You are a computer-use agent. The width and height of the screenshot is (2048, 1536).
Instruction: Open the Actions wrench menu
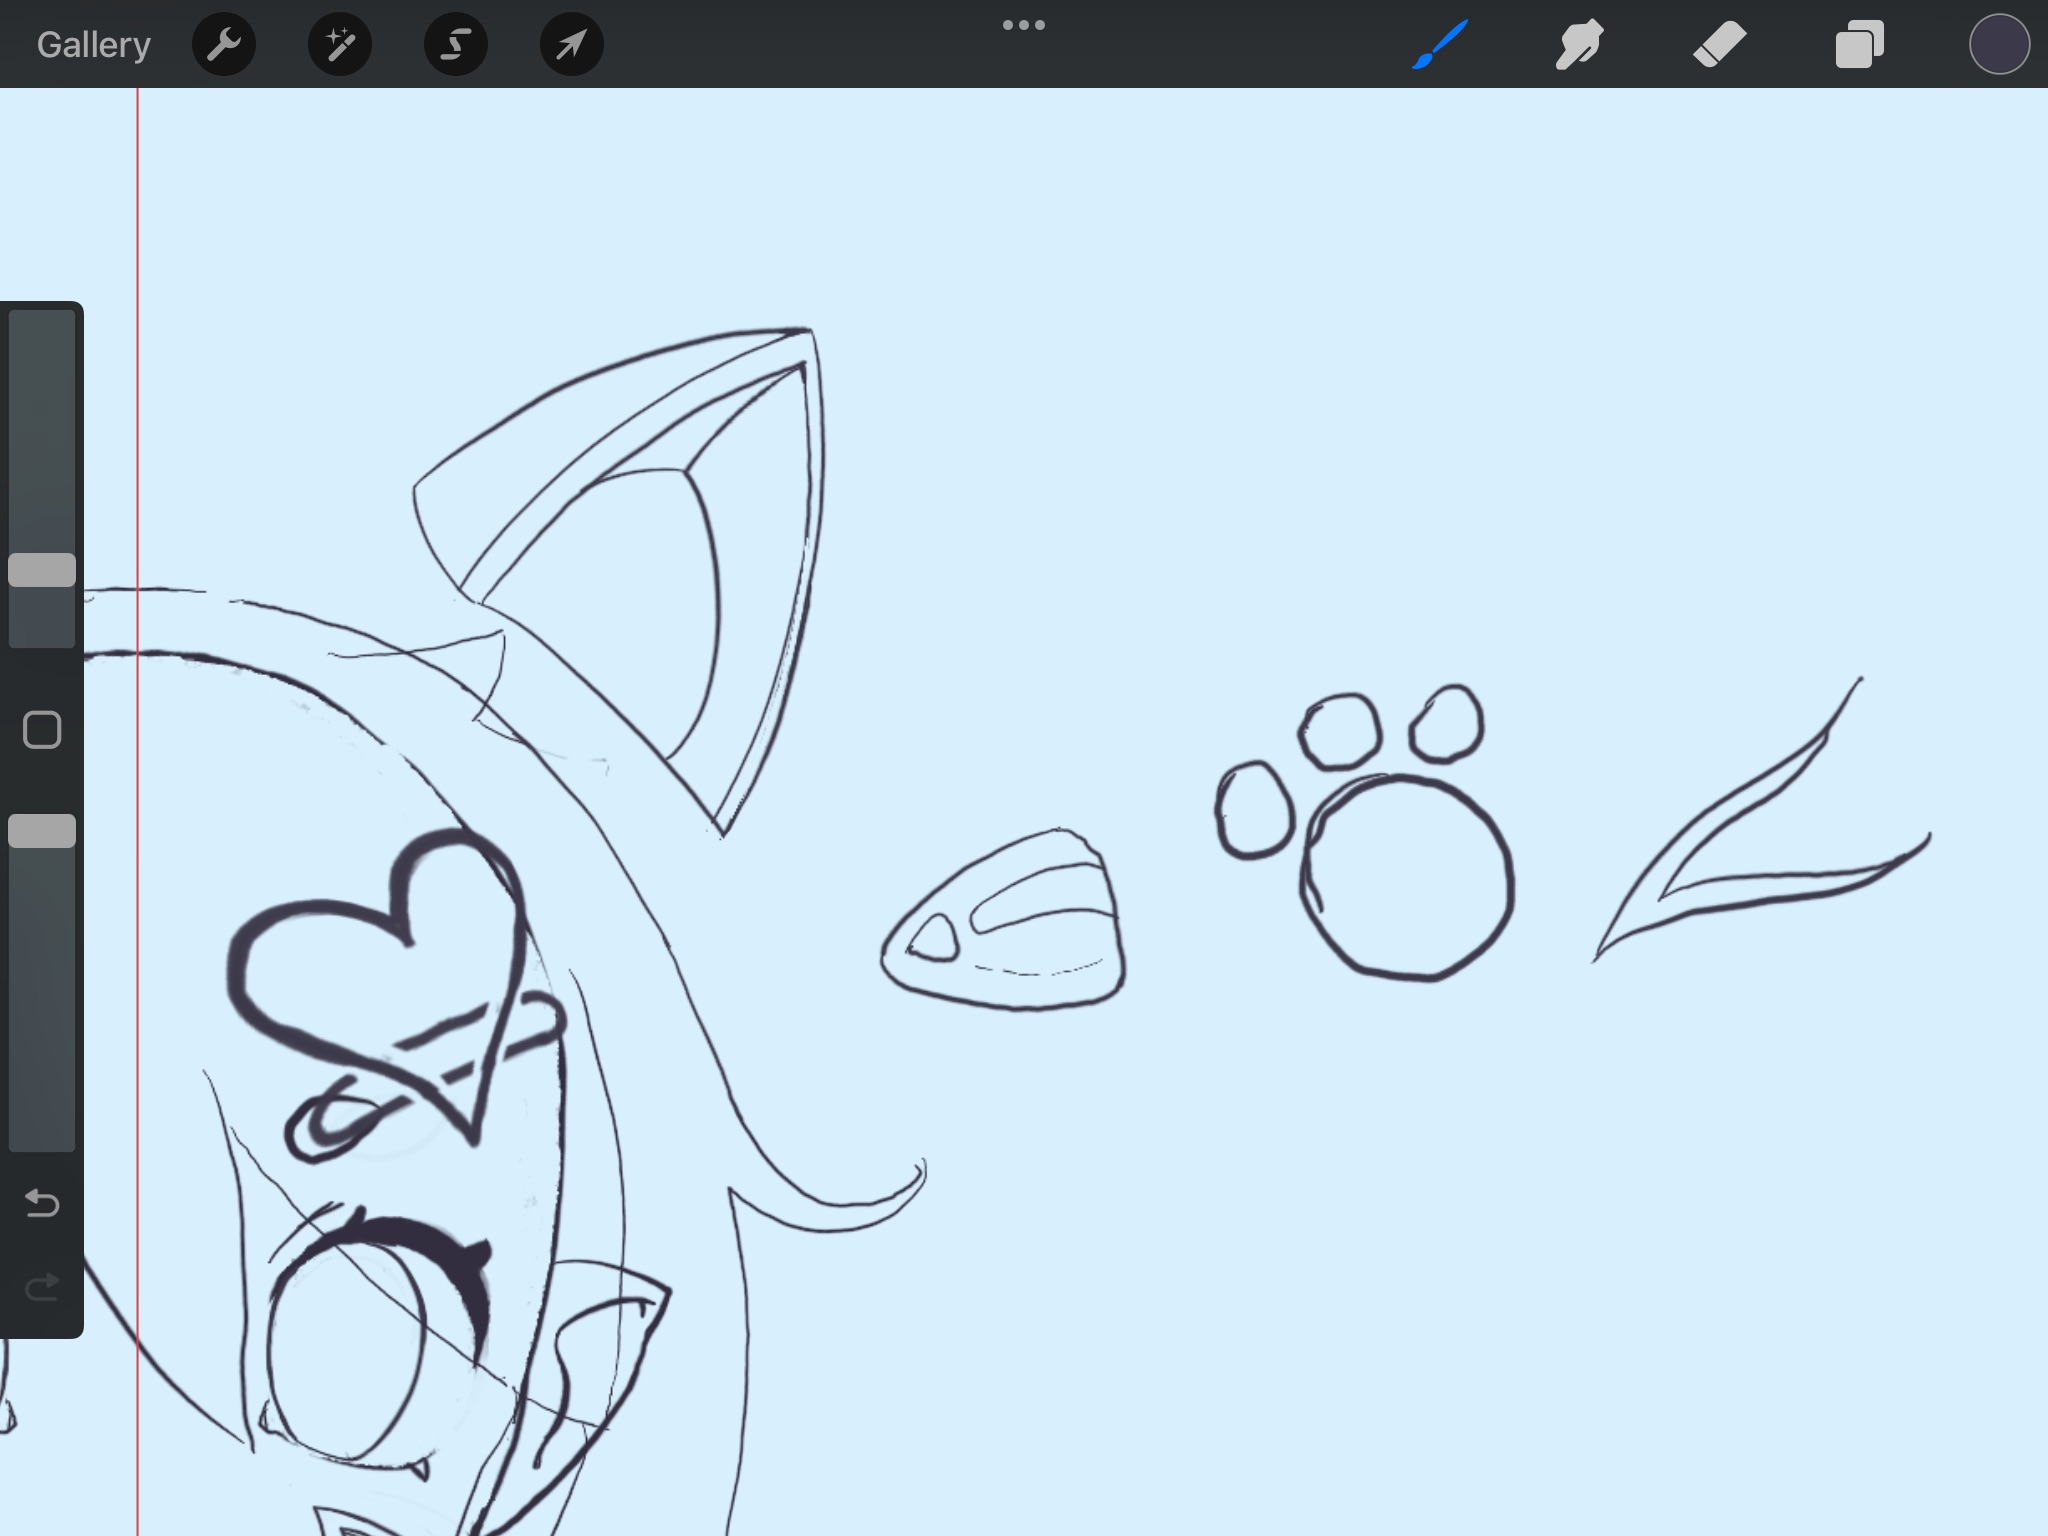point(224,44)
